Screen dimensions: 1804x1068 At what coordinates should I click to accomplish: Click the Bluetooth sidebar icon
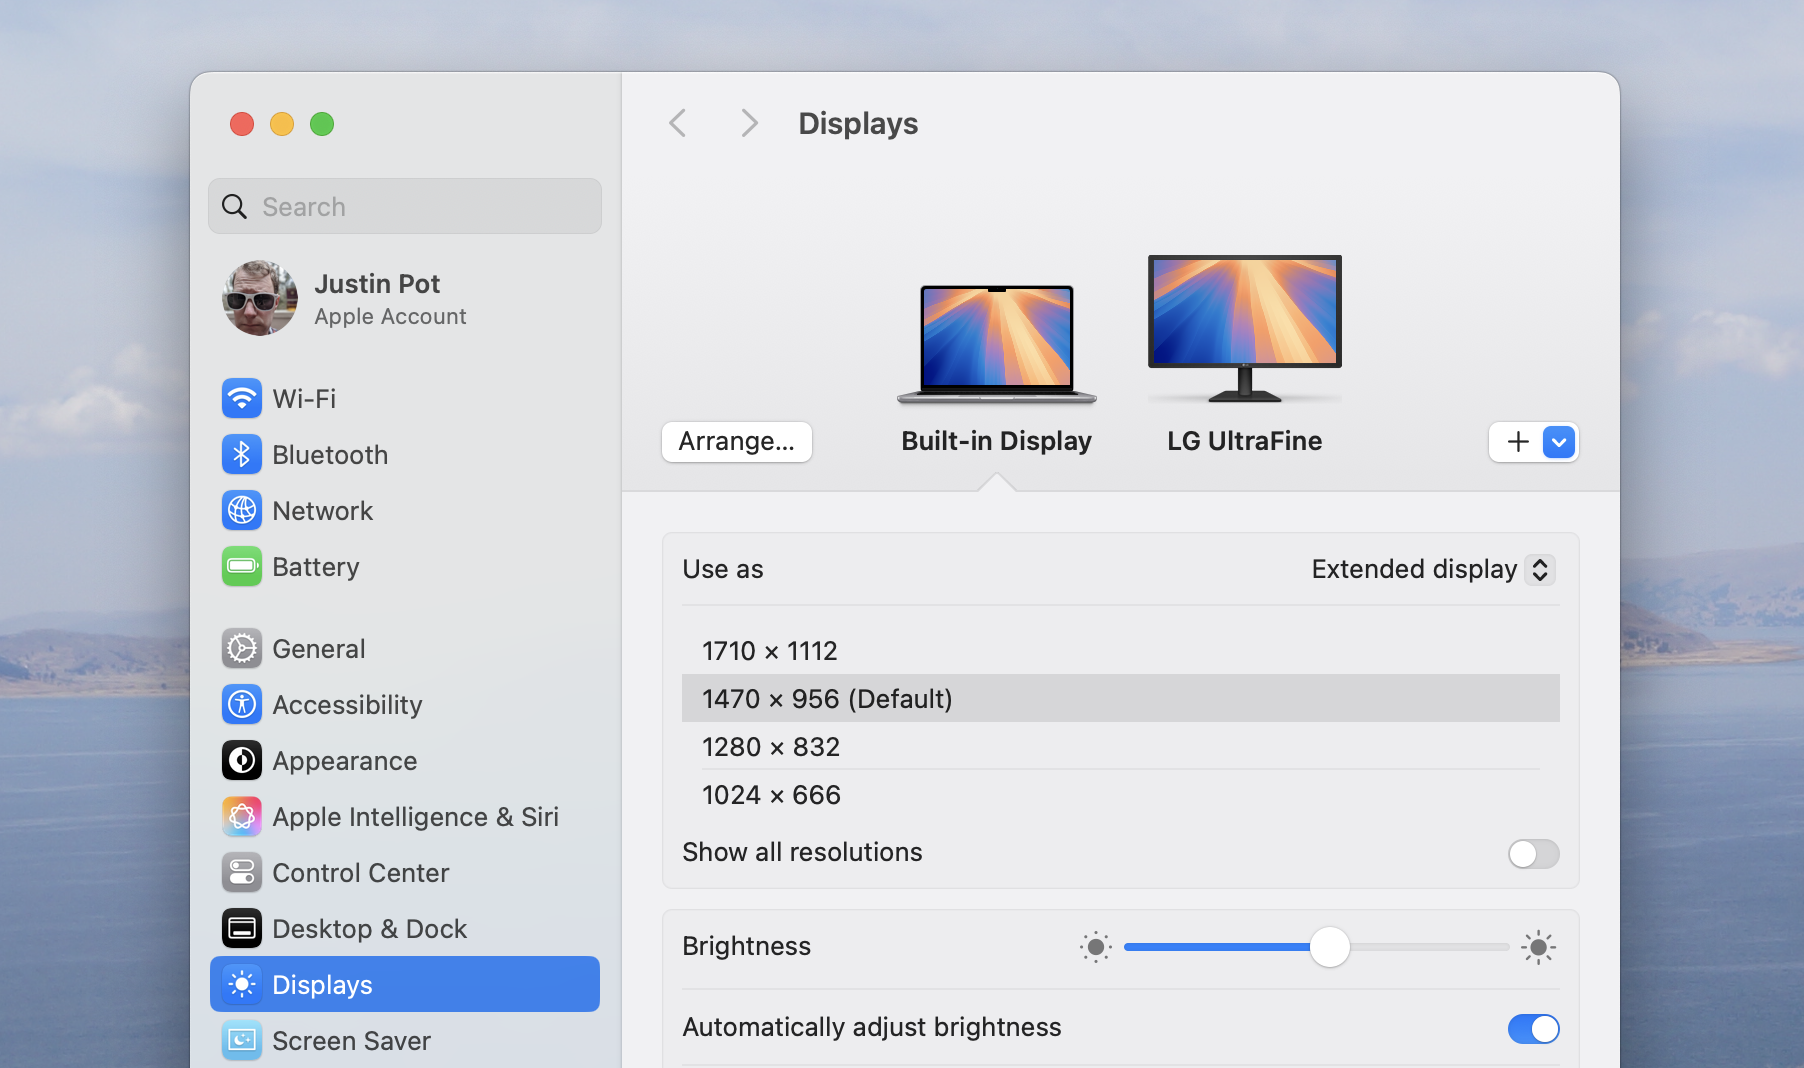tap(242, 454)
